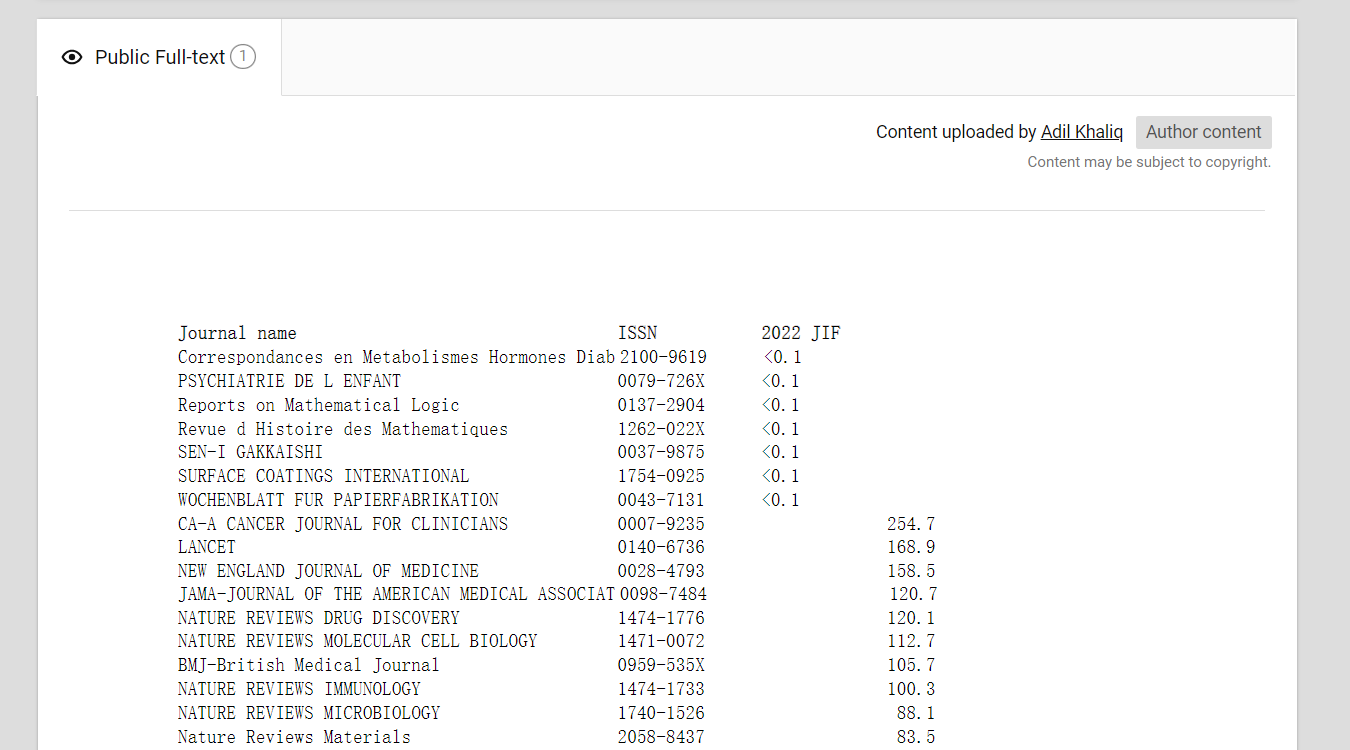
Task: Click JIF value 158.5
Action: point(911,571)
